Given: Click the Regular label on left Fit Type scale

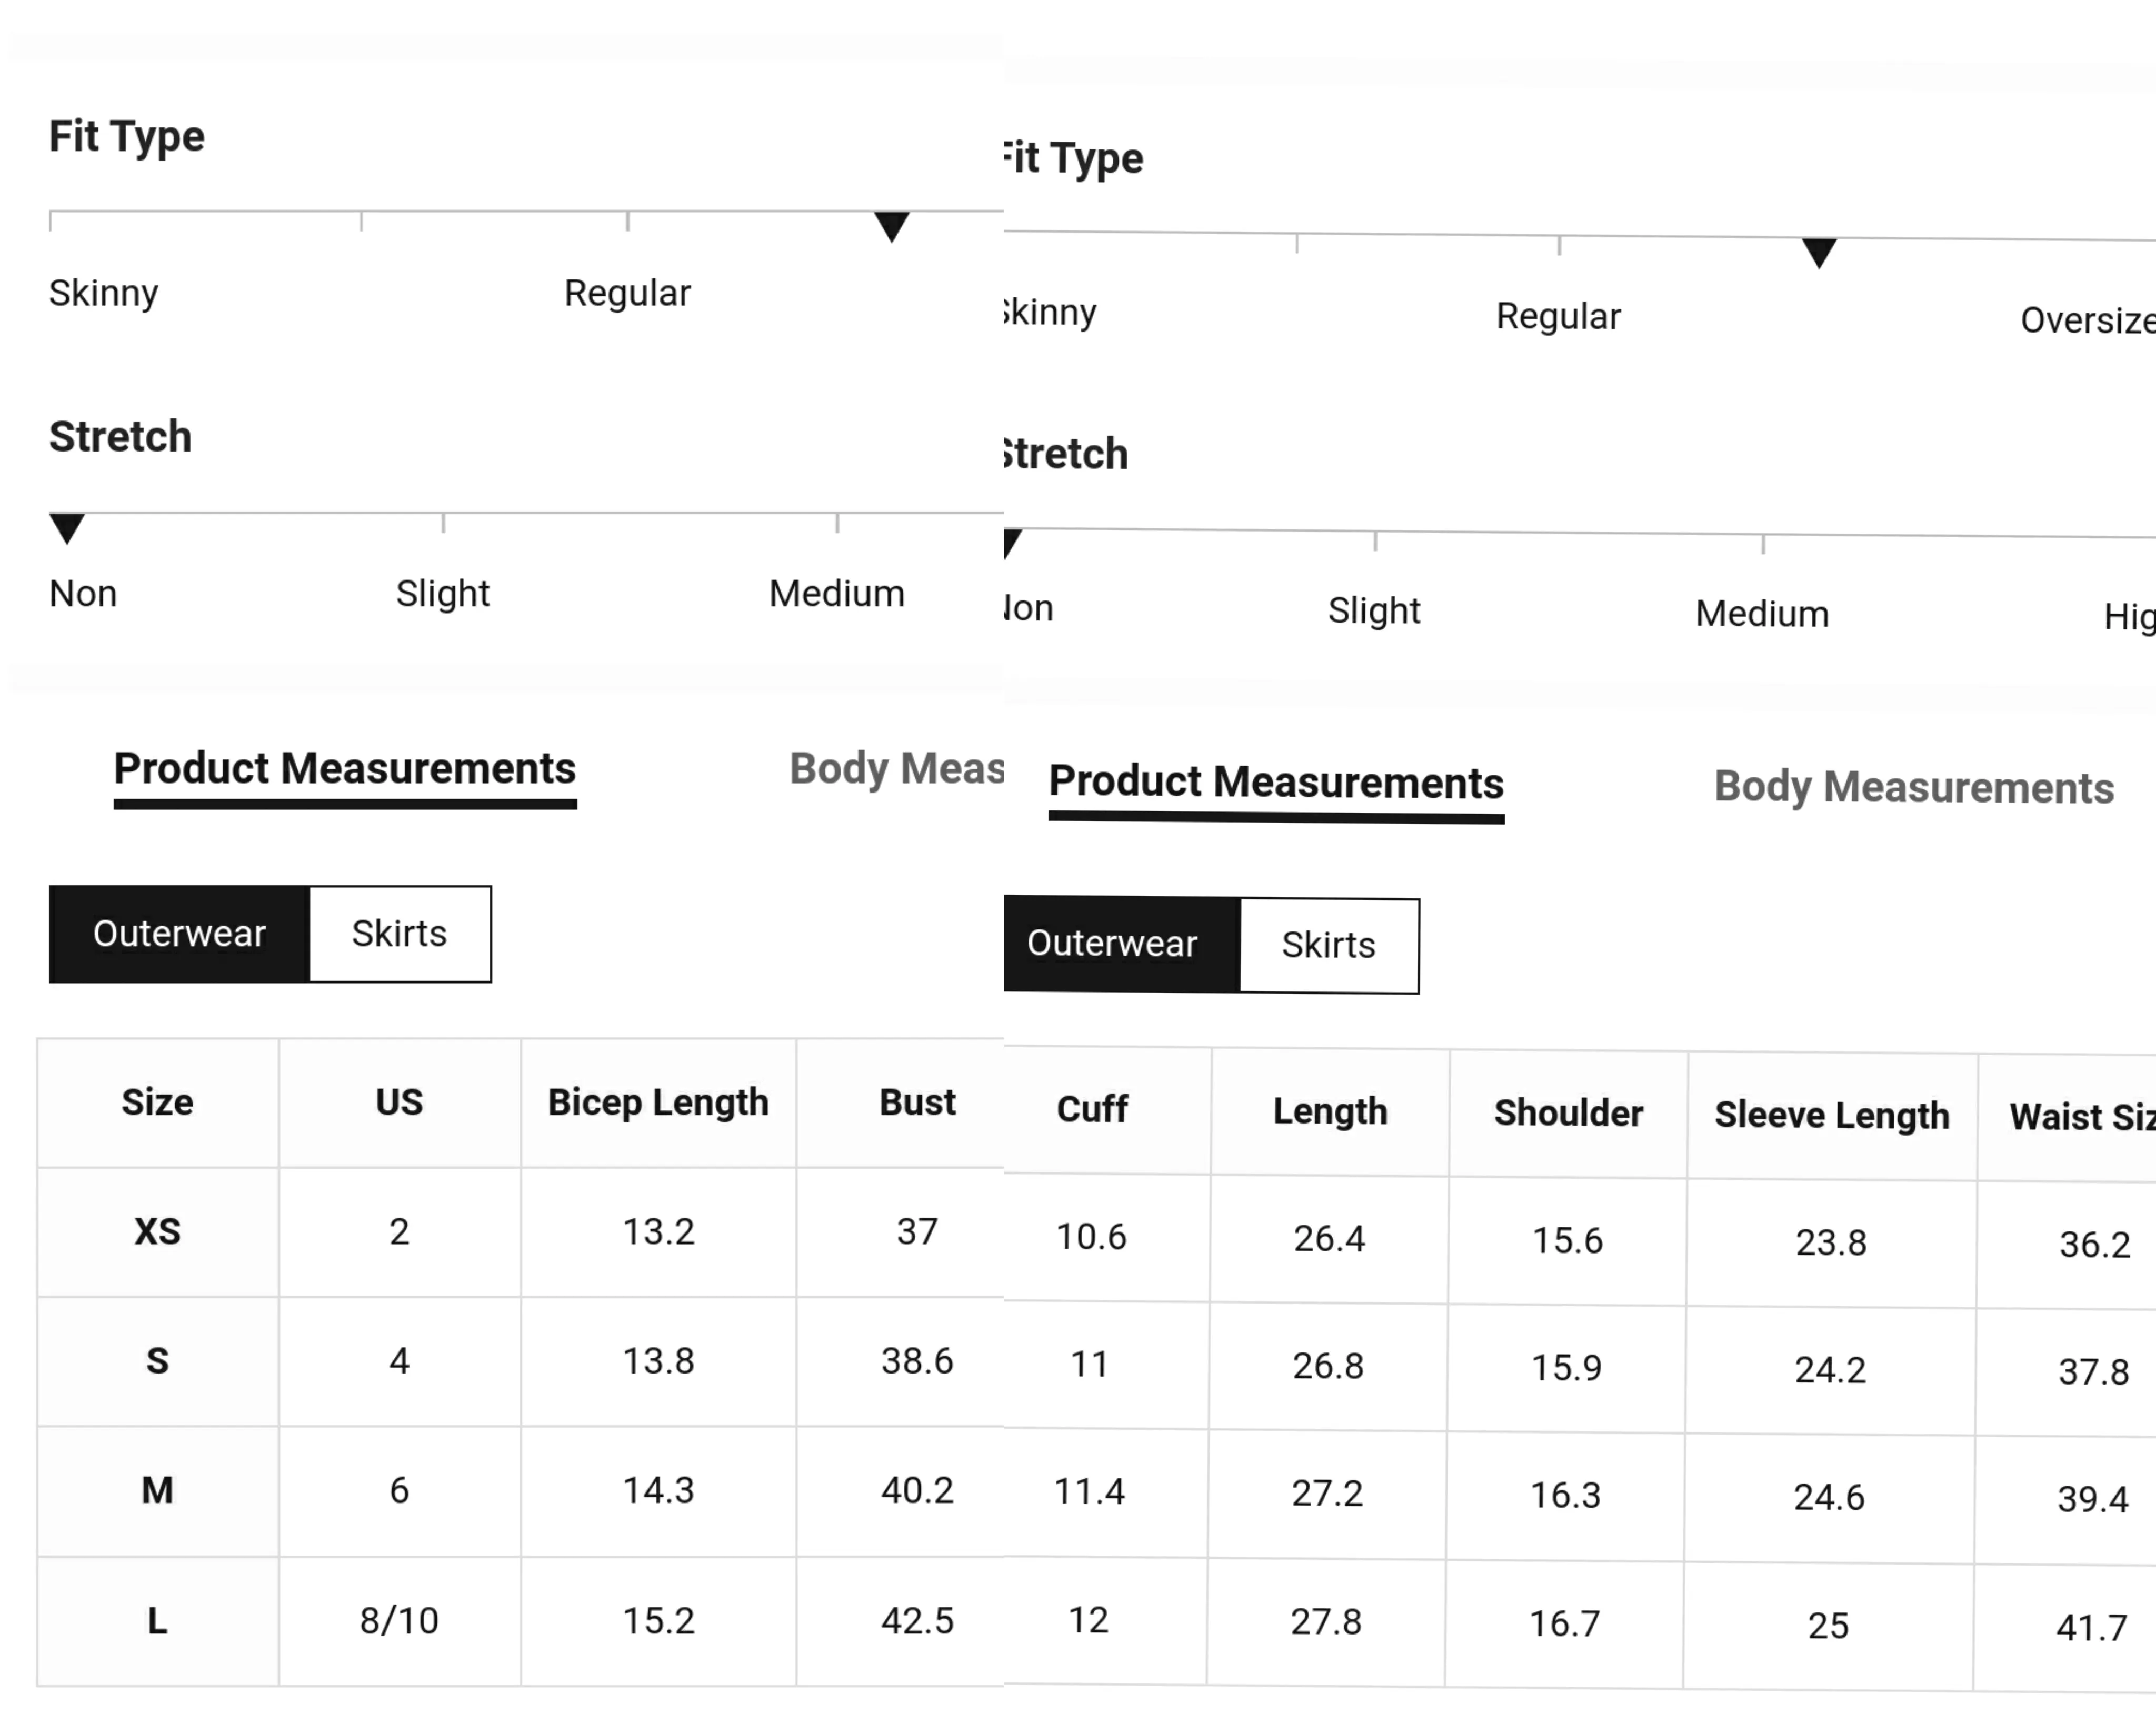Looking at the screenshot, I should (x=627, y=293).
